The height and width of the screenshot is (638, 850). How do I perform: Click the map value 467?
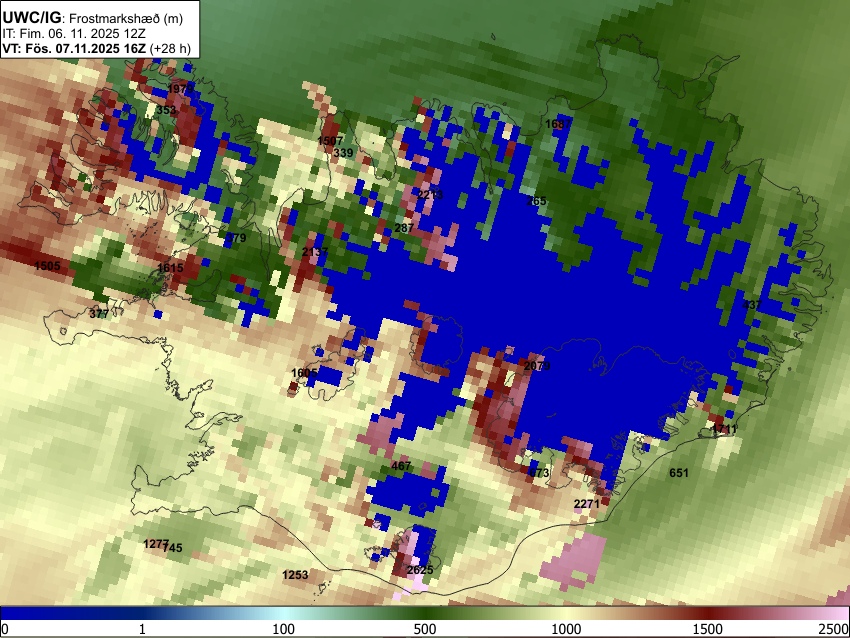coord(401,466)
